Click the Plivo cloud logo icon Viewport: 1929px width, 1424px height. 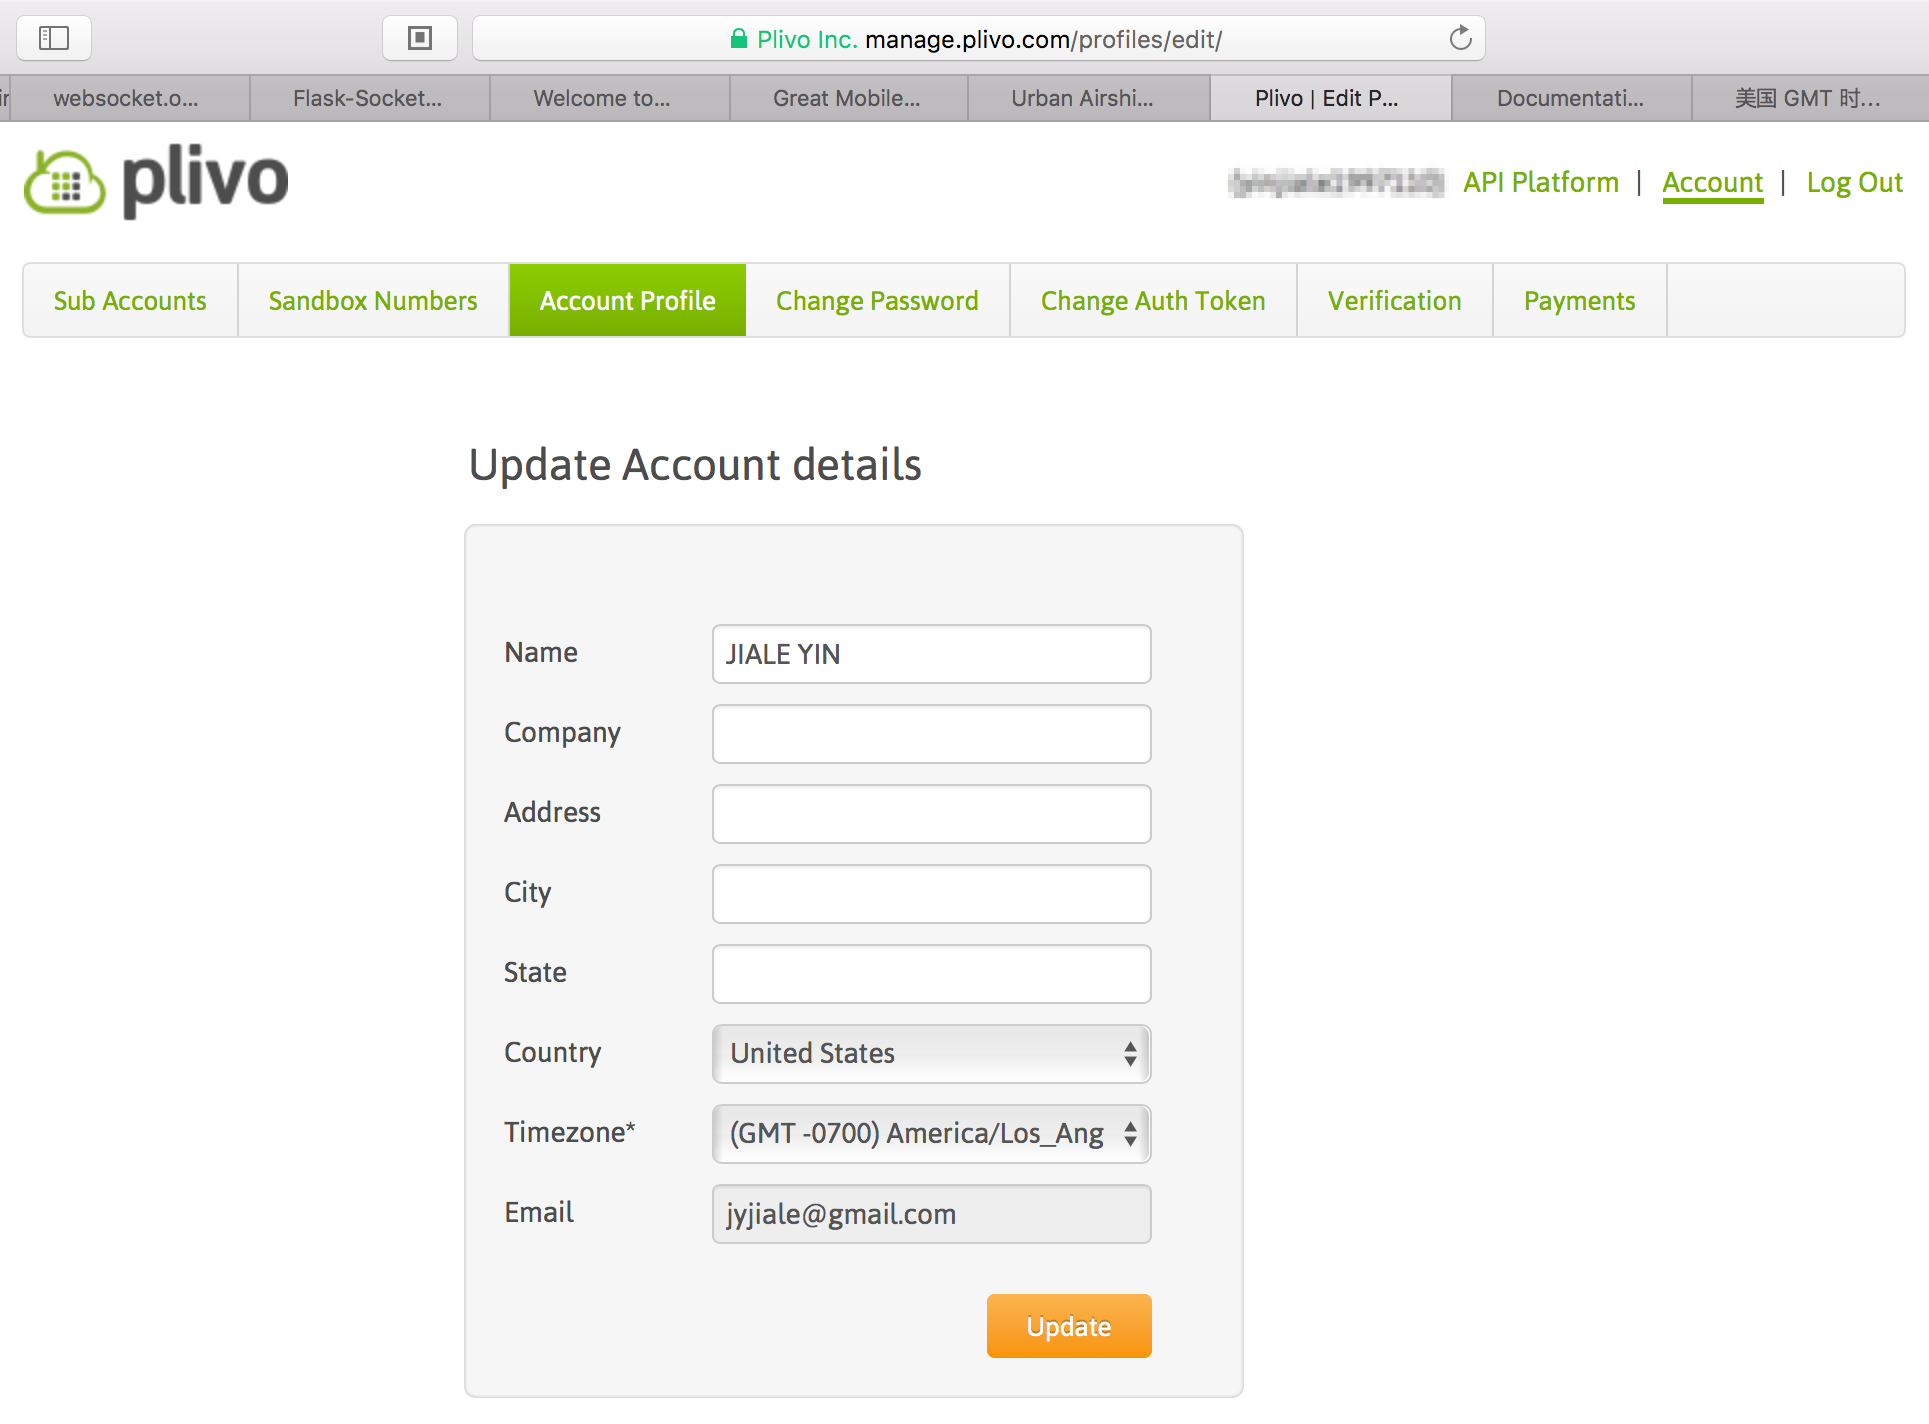[x=64, y=182]
